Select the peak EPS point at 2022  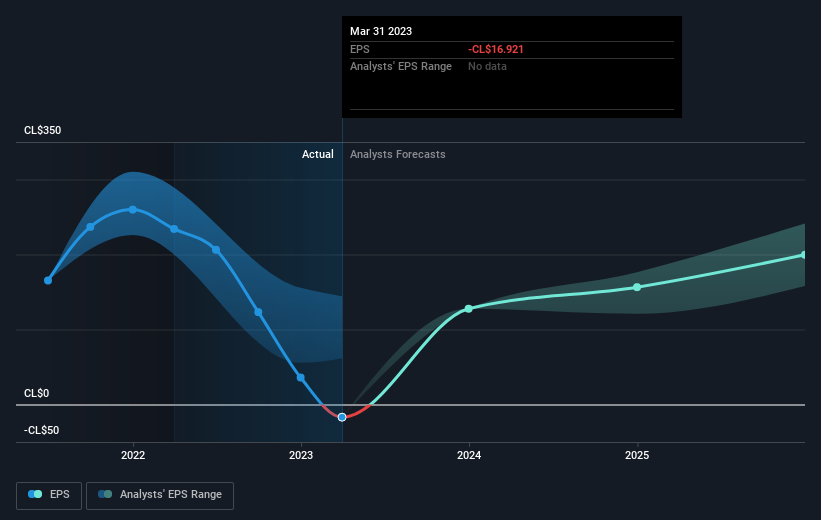click(x=133, y=209)
